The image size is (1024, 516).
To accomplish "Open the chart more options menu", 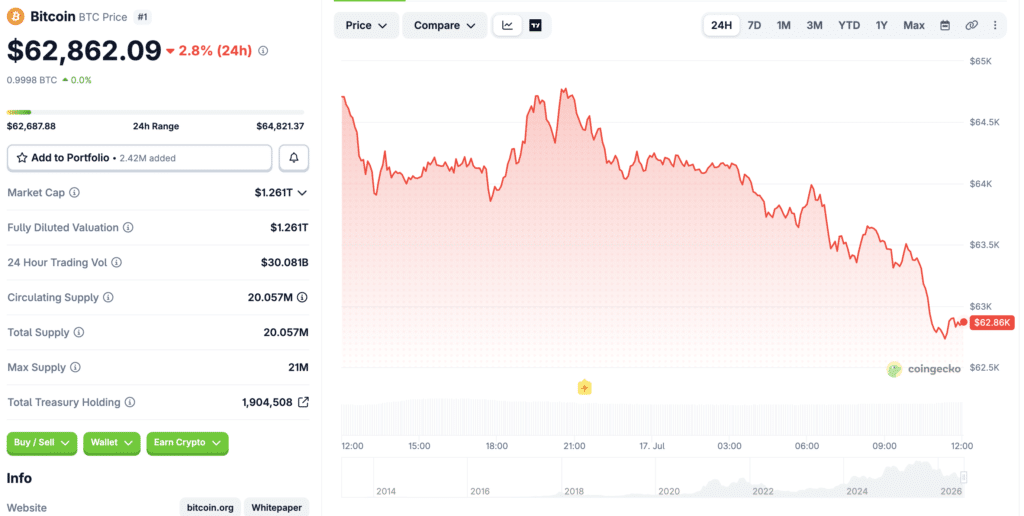I will coord(995,25).
